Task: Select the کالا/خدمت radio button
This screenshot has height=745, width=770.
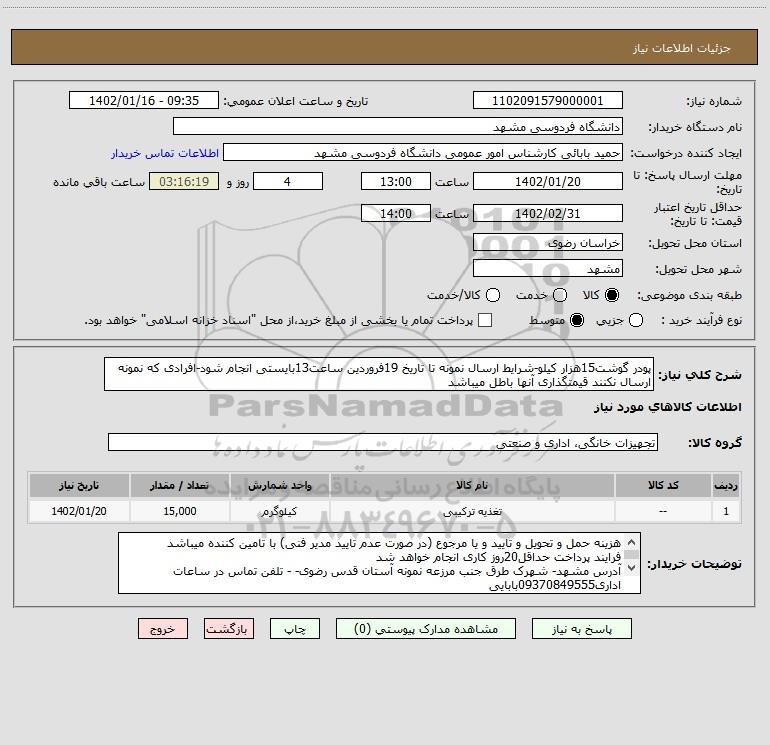Action: pos(493,295)
